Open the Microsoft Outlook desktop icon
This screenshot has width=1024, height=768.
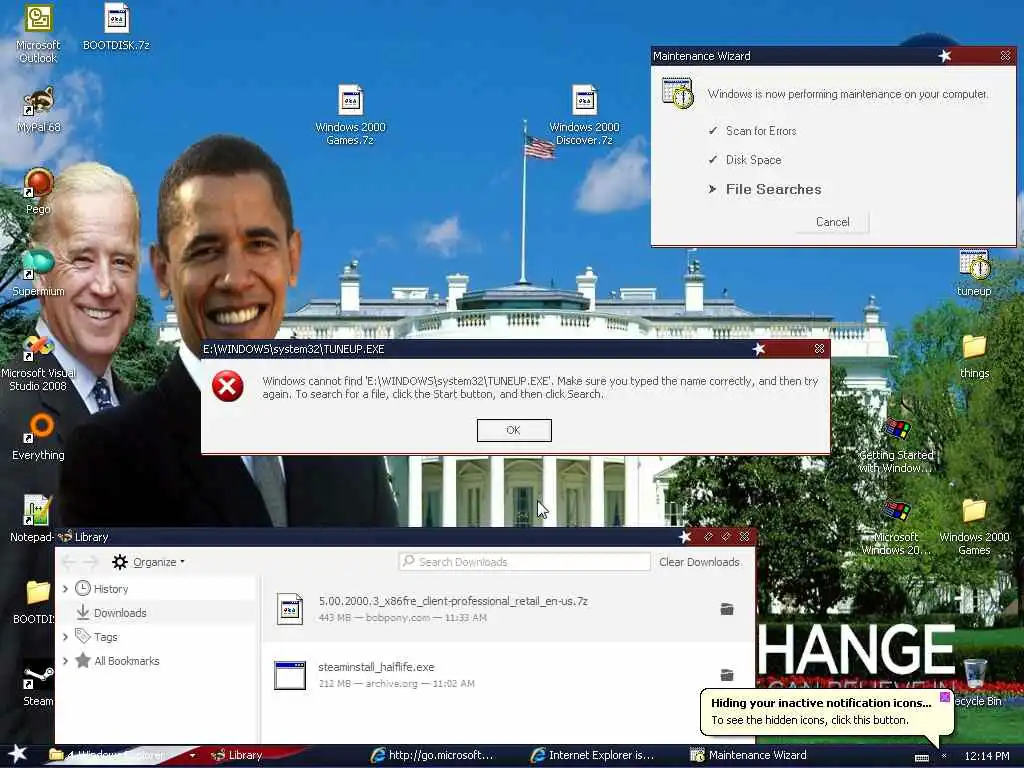38,33
